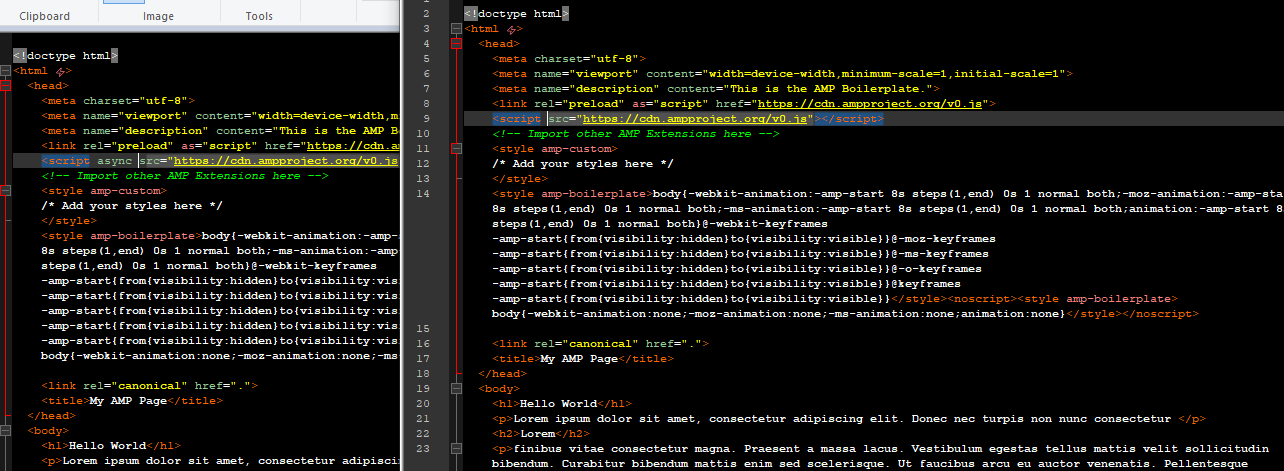Screen dimensions: 1284x471
Task: Click the doctype html declaration on line 2
Action: (517, 14)
